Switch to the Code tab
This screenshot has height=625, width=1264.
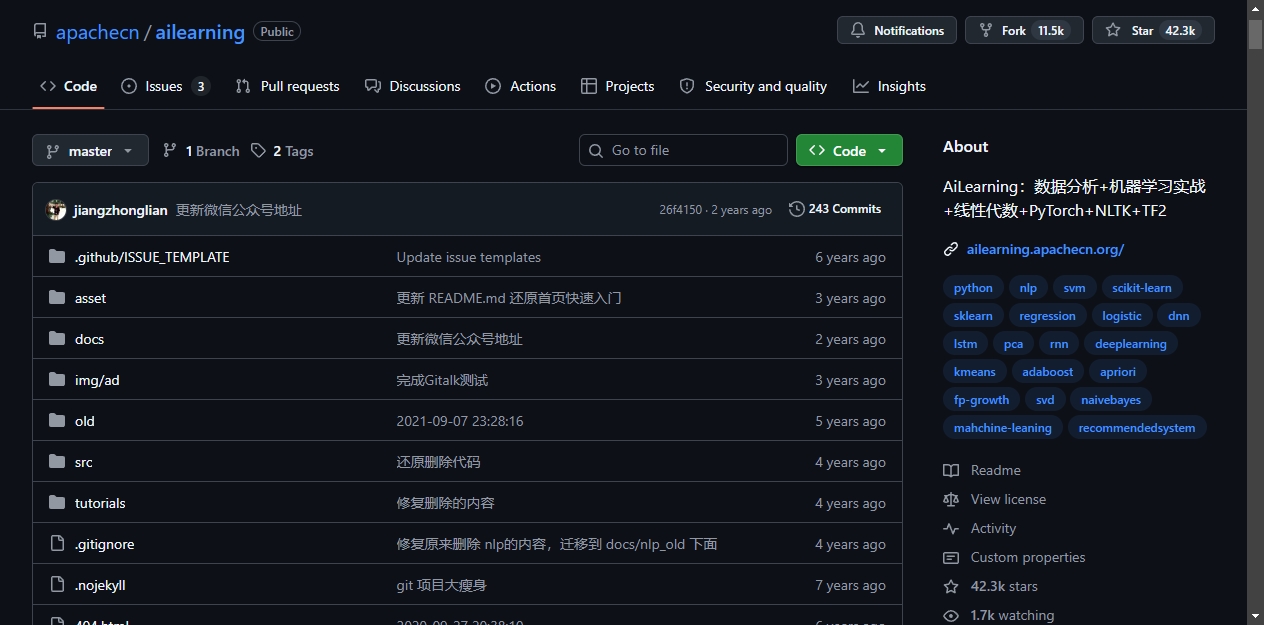pyautogui.click(x=68, y=86)
